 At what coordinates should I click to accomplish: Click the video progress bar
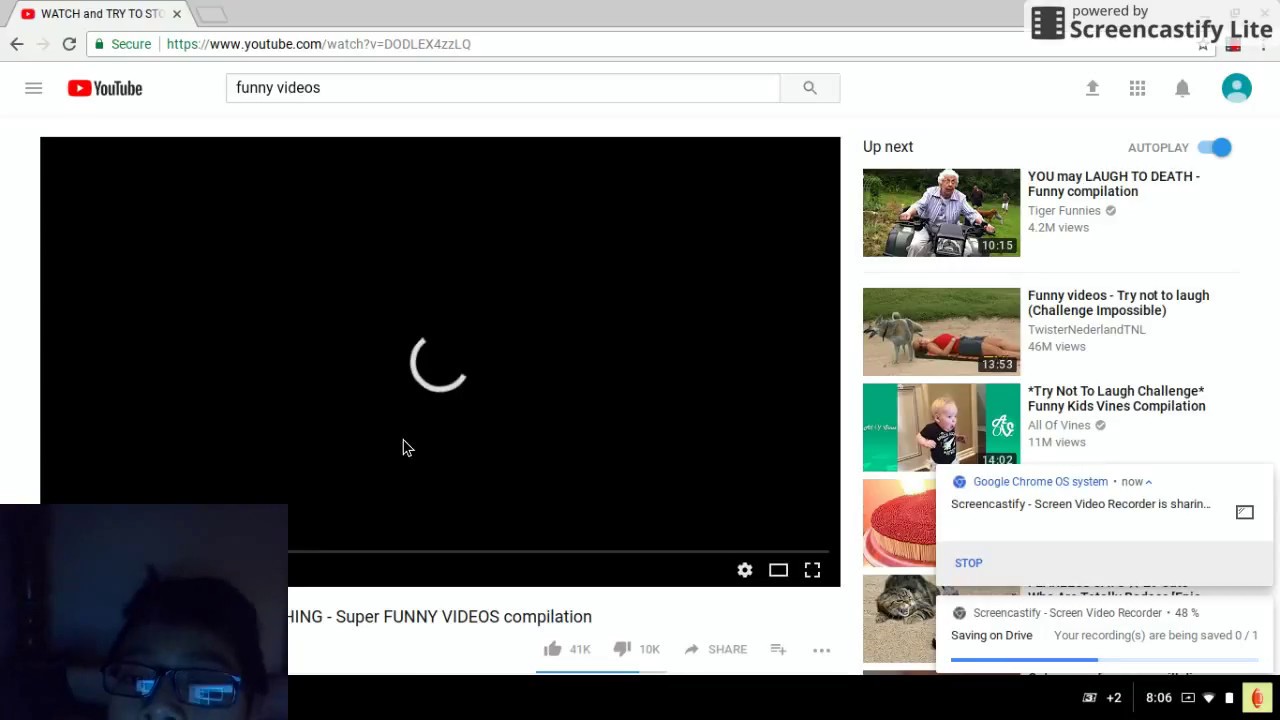[564, 551]
